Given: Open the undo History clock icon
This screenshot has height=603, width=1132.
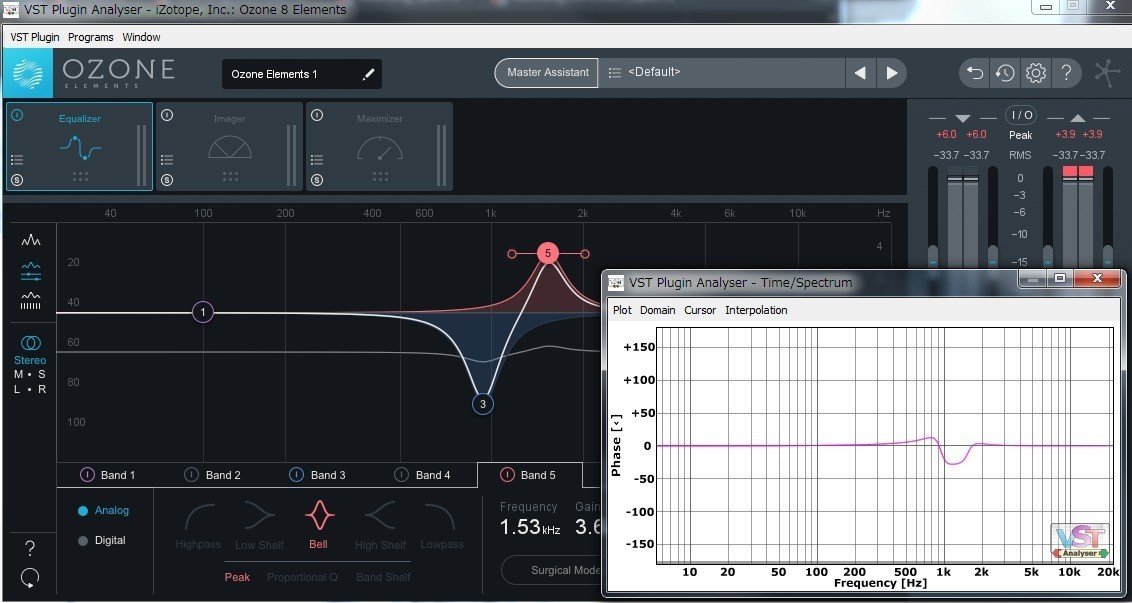Looking at the screenshot, I should (1005, 73).
